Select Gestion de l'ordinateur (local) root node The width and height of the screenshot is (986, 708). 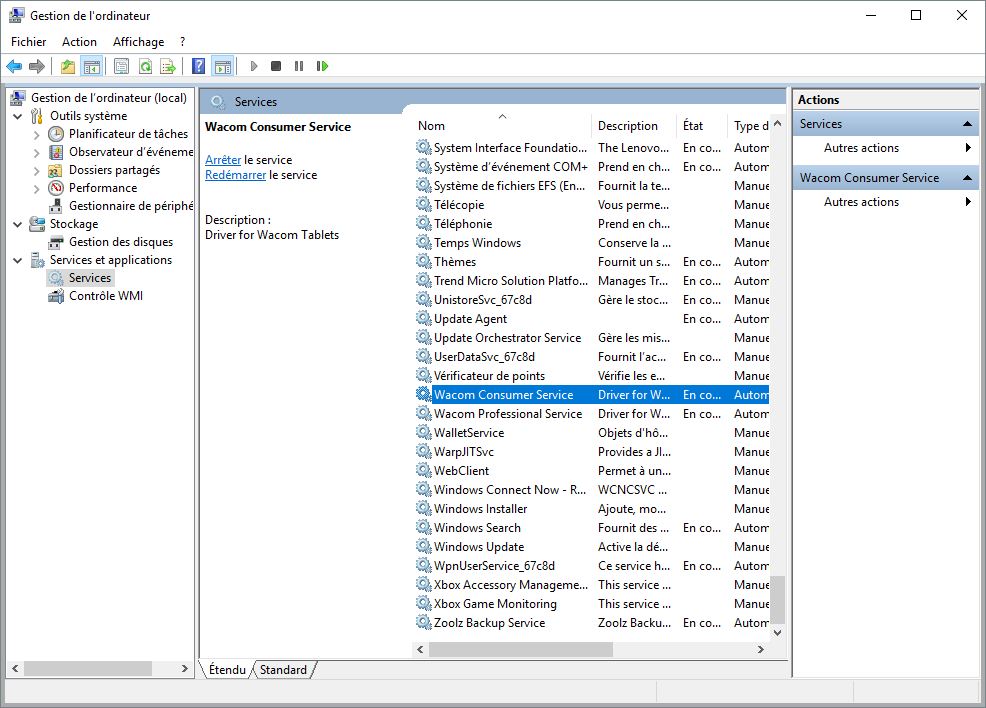coord(109,98)
